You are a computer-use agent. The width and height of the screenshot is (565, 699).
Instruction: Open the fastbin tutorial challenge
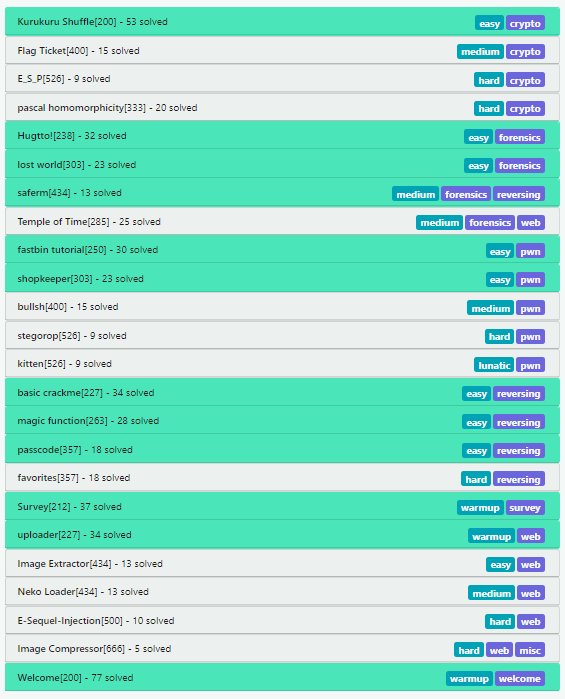pos(282,250)
